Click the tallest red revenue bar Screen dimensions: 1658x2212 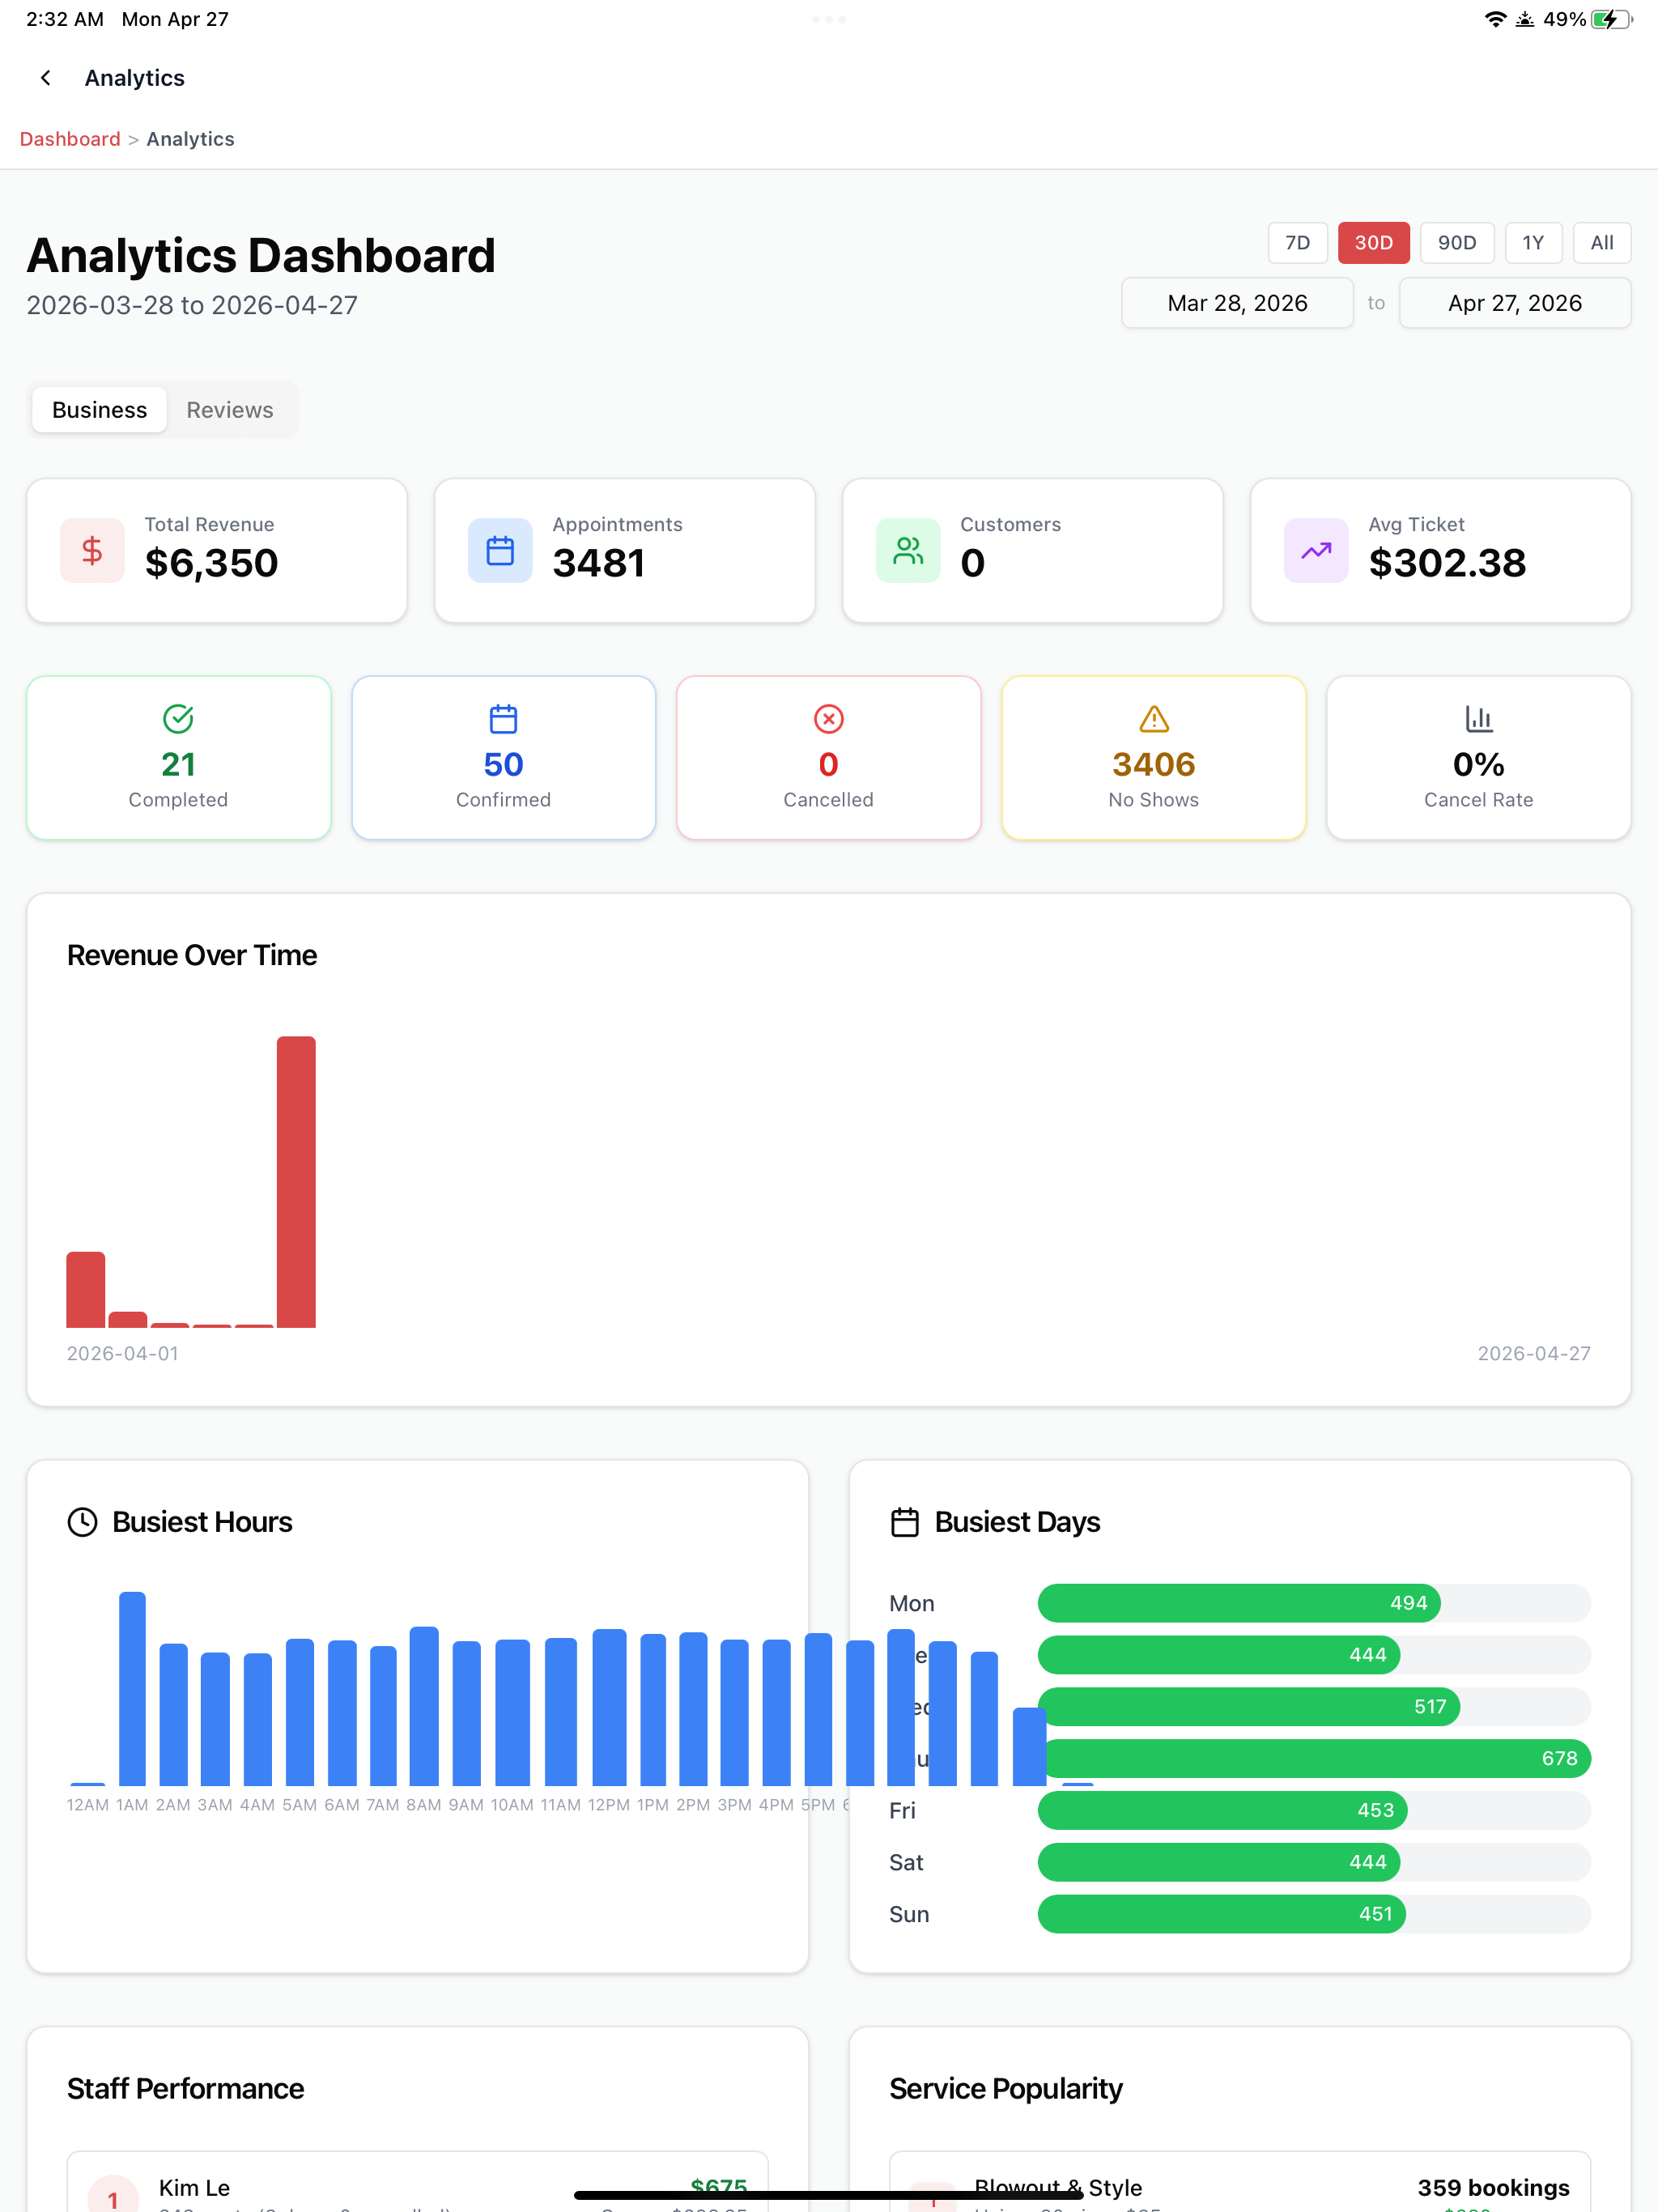coord(296,1182)
